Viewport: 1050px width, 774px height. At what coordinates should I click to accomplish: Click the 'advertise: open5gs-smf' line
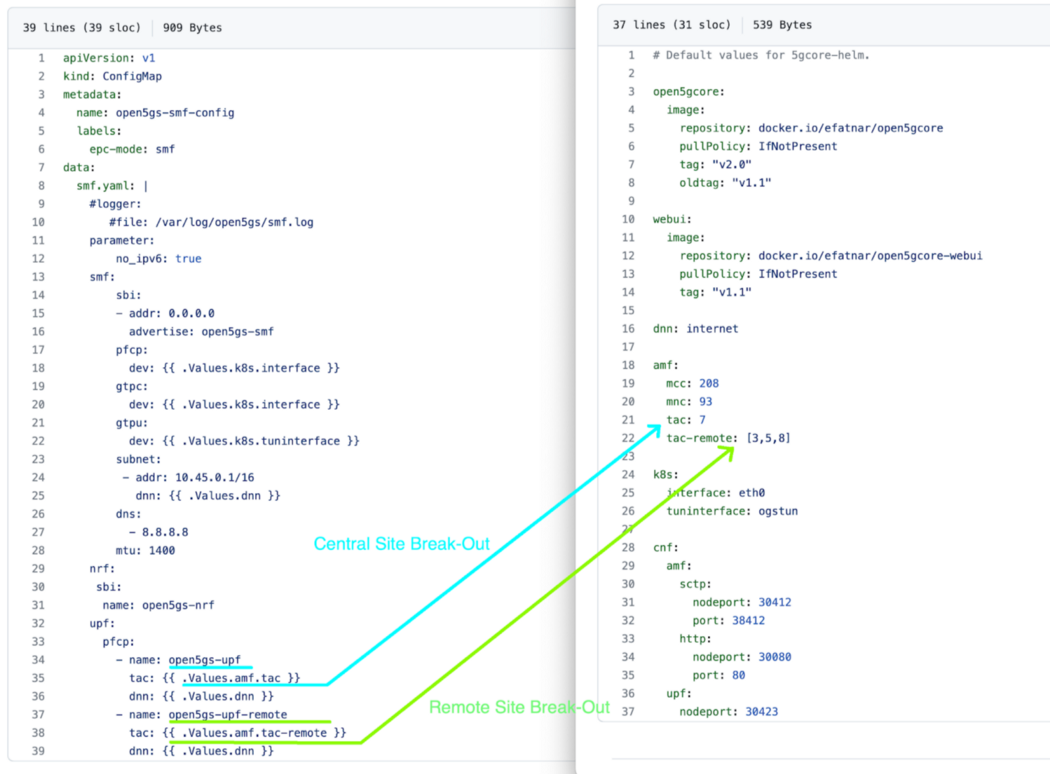pyautogui.click(x=201, y=332)
